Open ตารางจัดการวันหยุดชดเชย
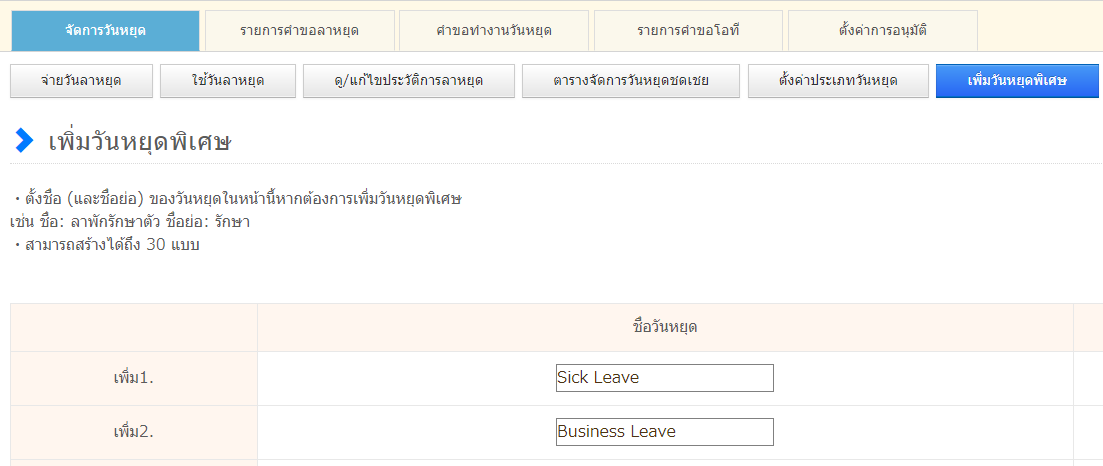 coord(630,81)
